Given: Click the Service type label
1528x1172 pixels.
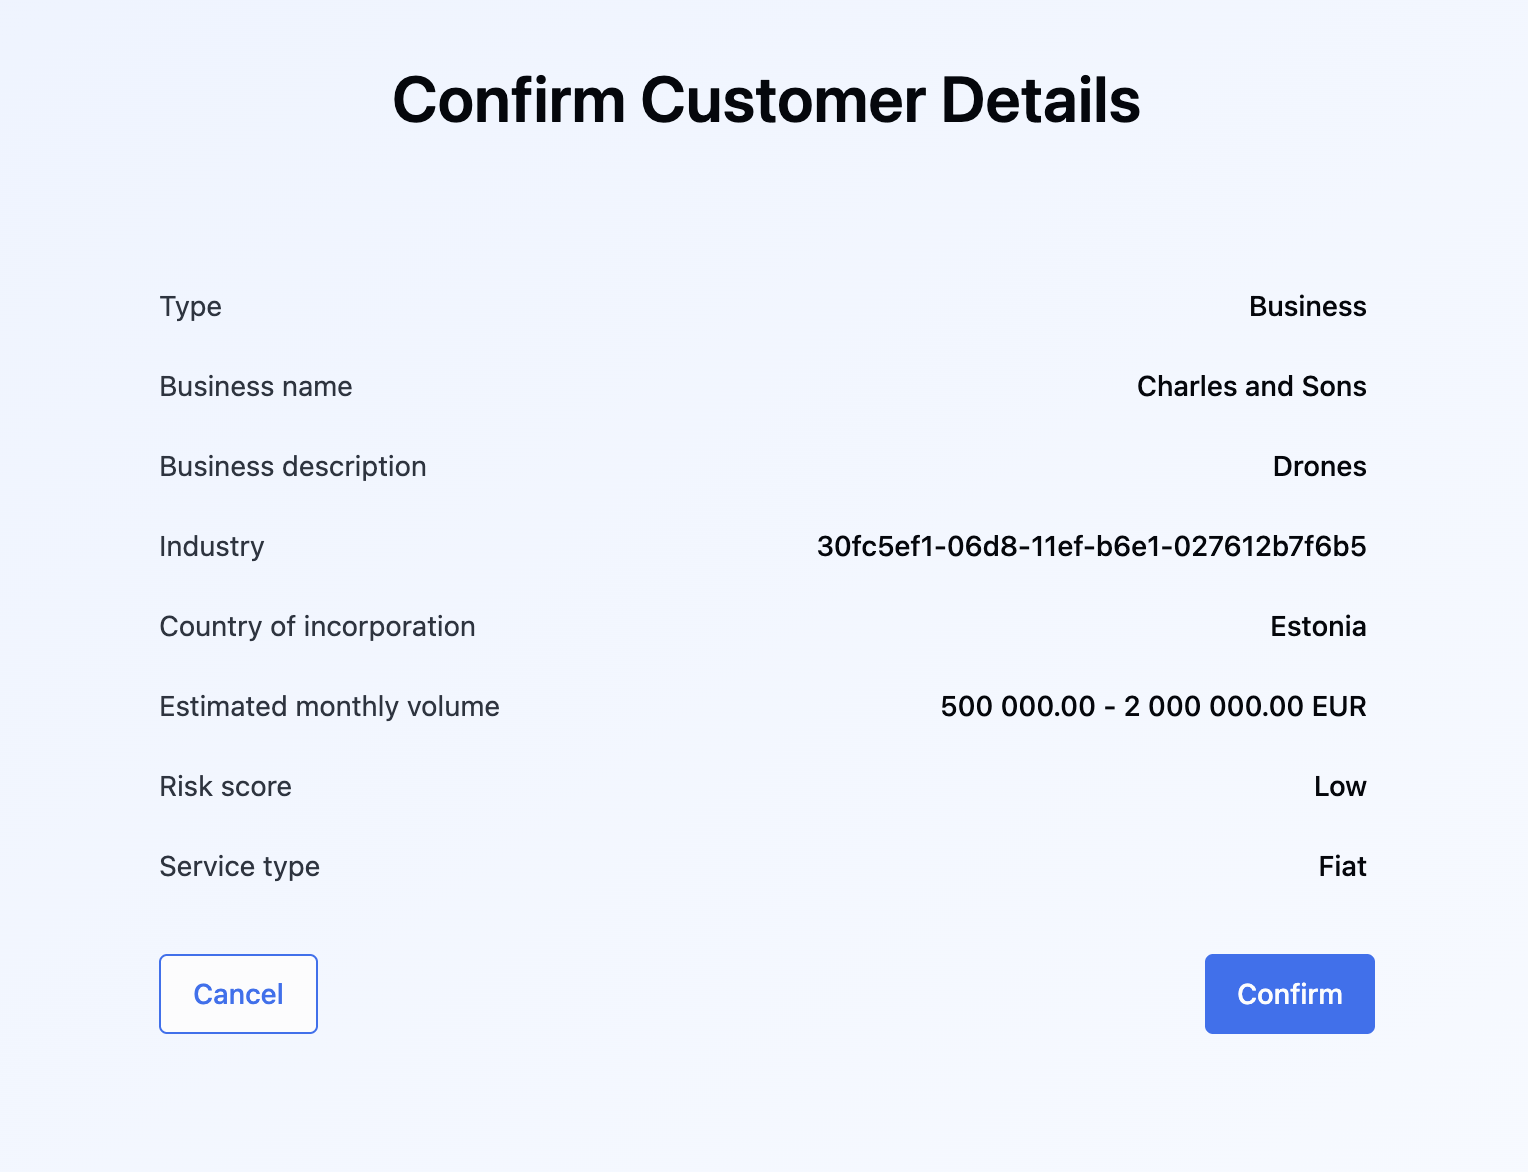Looking at the screenshot, I should click(x=239, y=867).
